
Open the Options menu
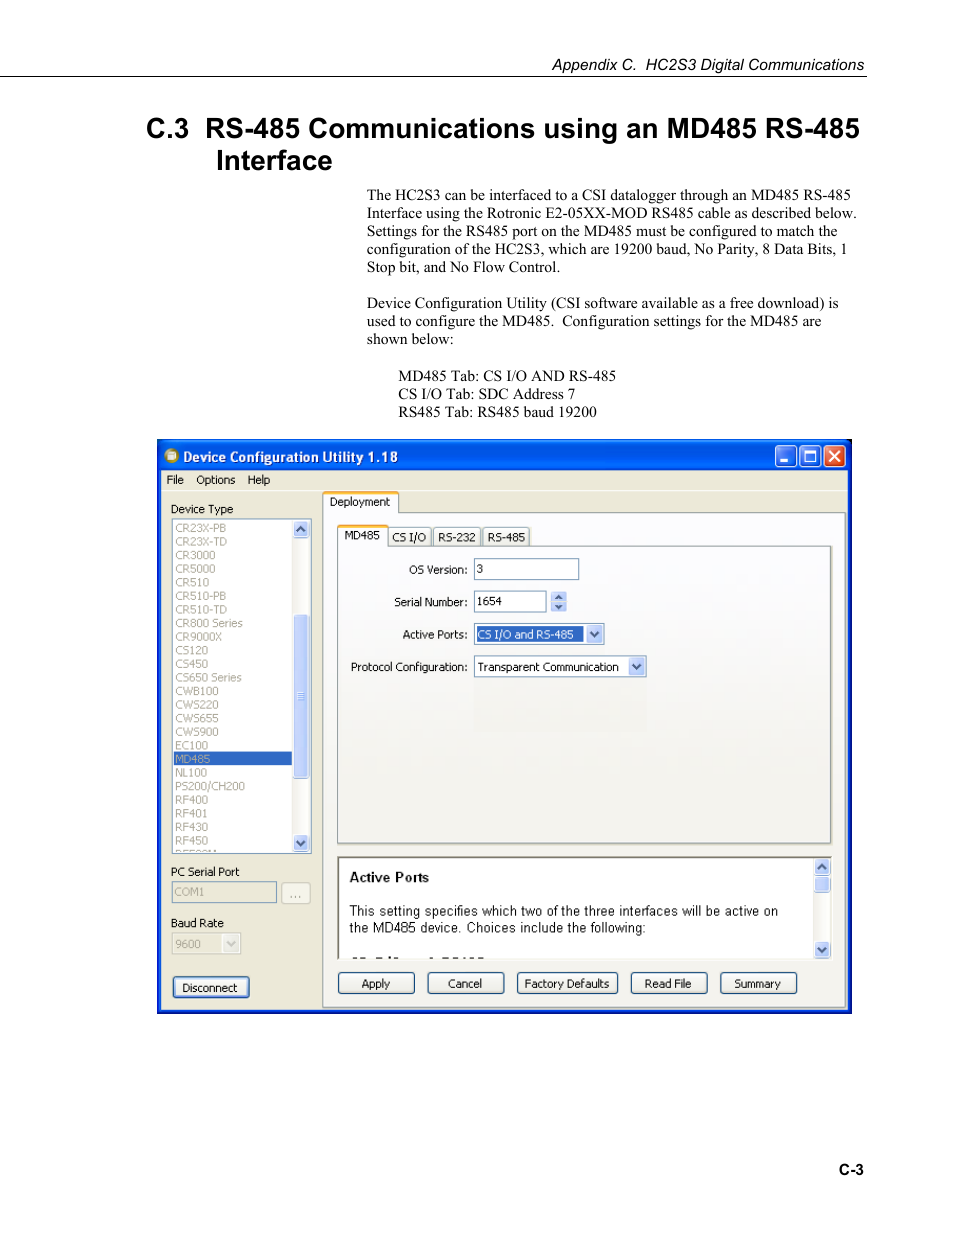click(216, 480)
